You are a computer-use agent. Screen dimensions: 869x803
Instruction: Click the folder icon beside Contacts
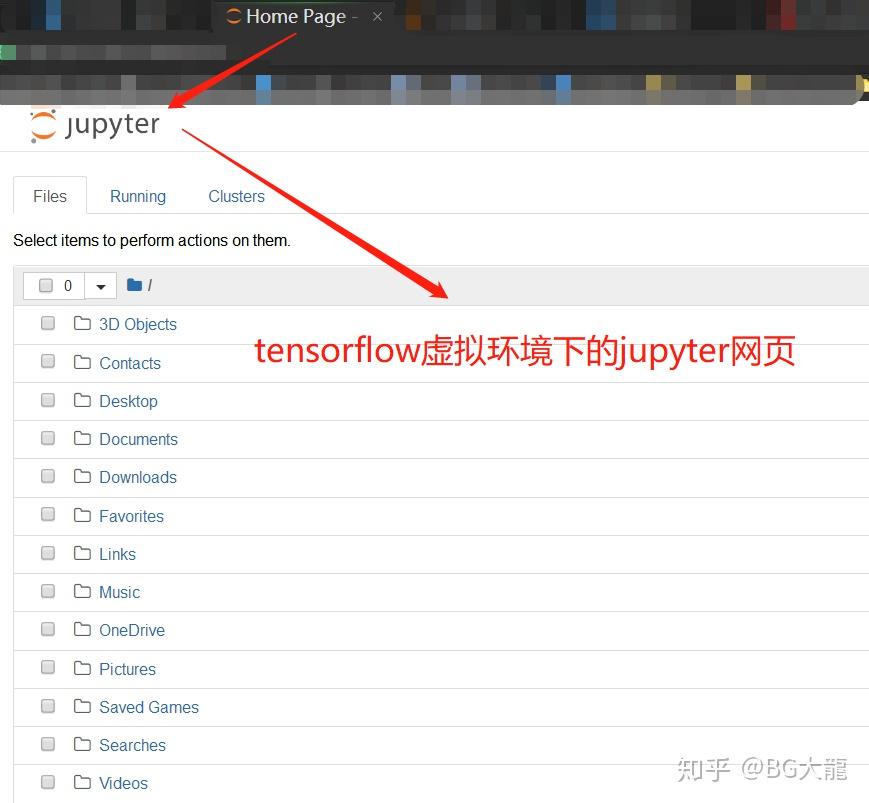tap(82, 361)
